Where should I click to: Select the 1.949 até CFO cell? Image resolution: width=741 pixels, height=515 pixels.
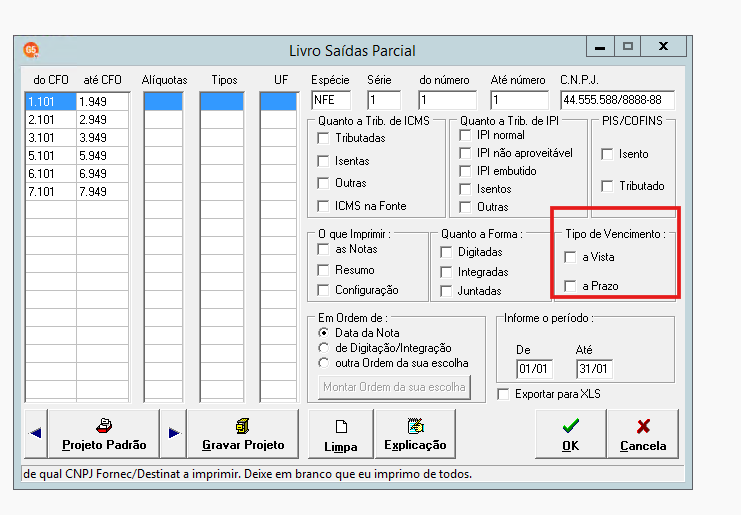[x=103, y=102]
